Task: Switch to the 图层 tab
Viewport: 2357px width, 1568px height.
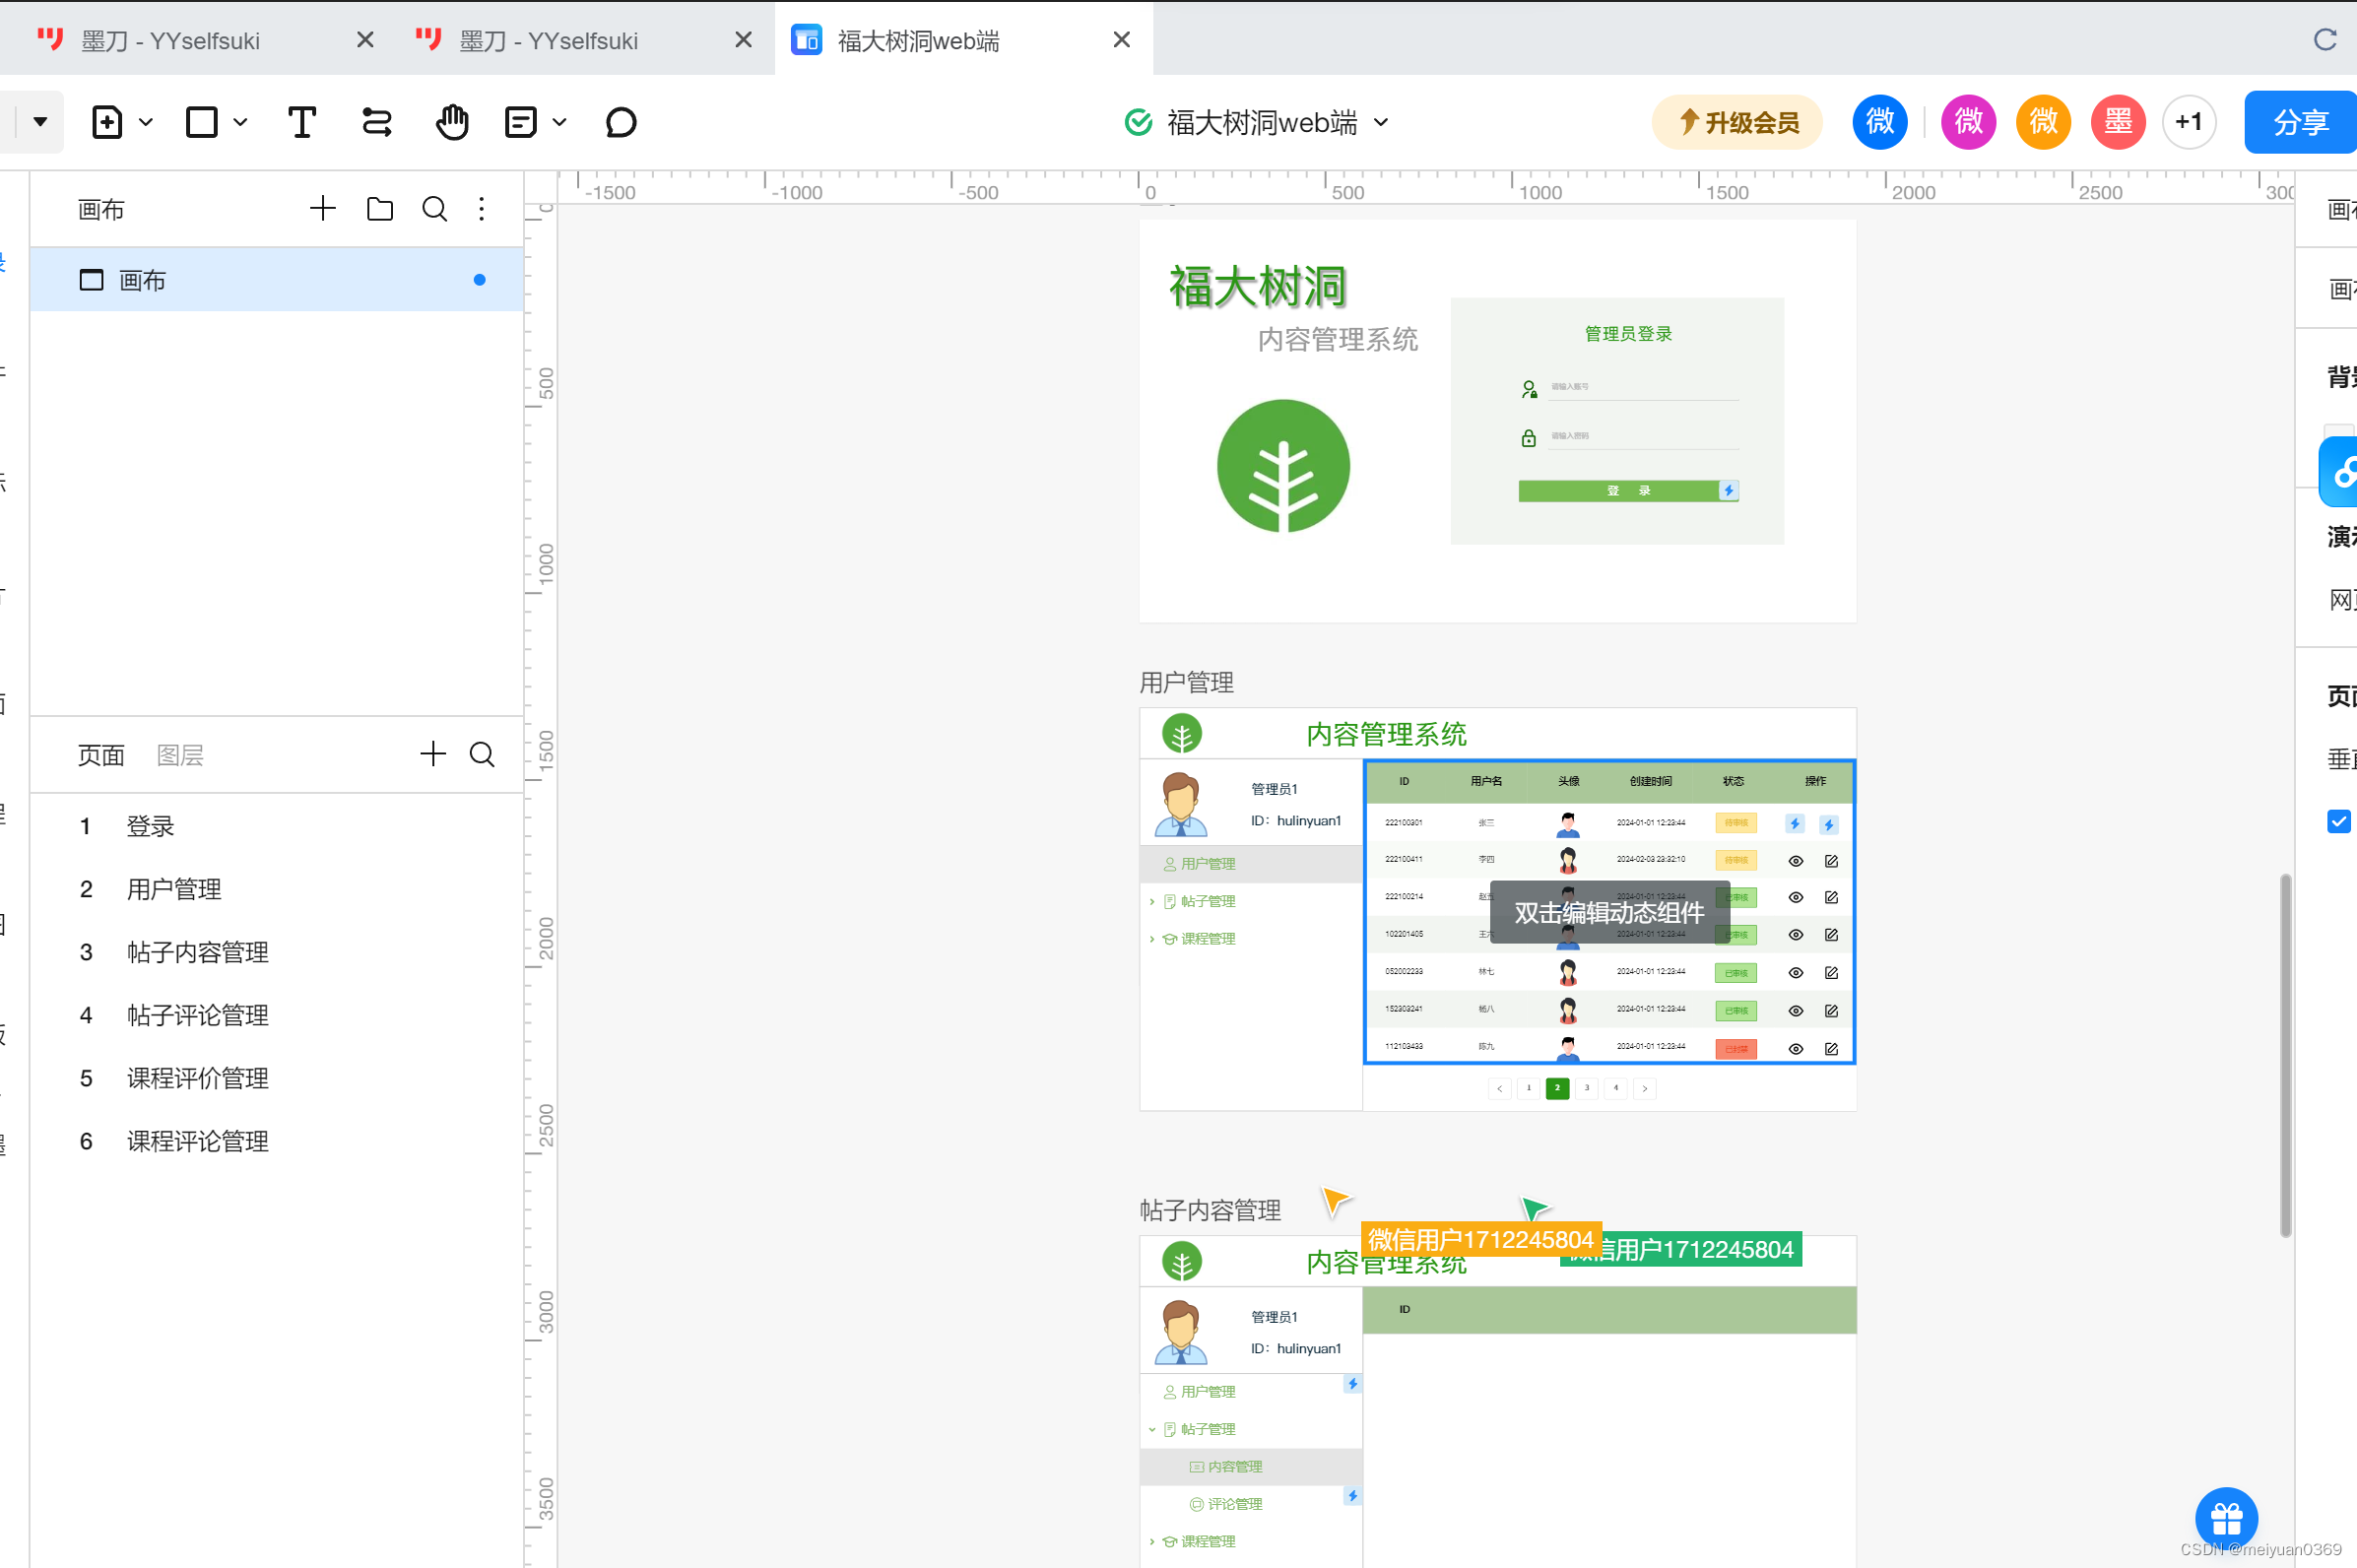Action: [180, 754]
